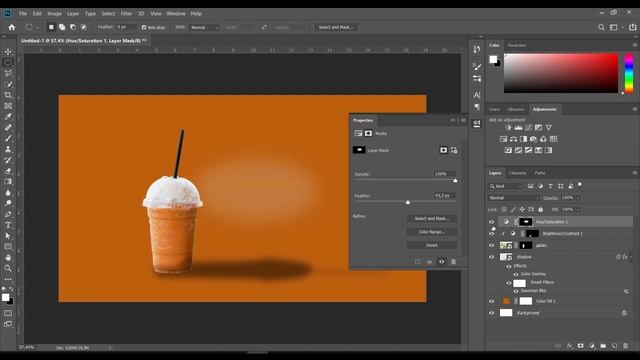Toggle layer filtering switch in Layers panel
This screenshot has width=640, height=360.
click(x=580, y=185)
